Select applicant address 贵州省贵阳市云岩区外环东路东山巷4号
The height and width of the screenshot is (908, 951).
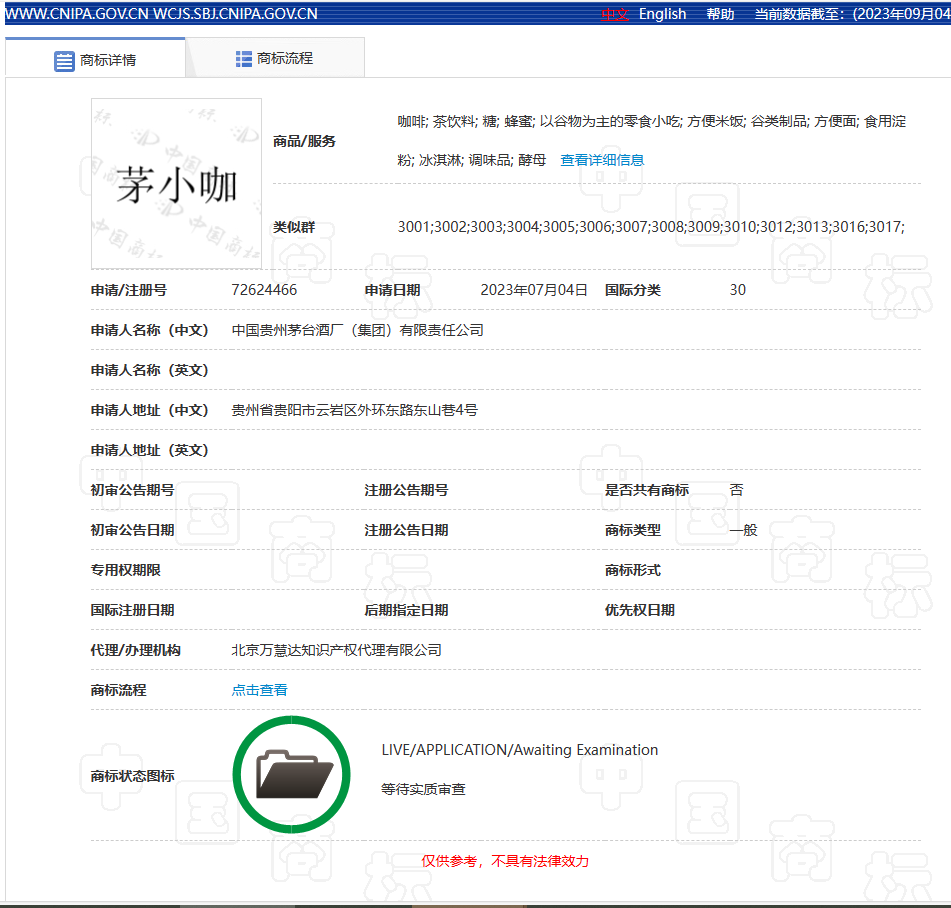tap(354, 410)
